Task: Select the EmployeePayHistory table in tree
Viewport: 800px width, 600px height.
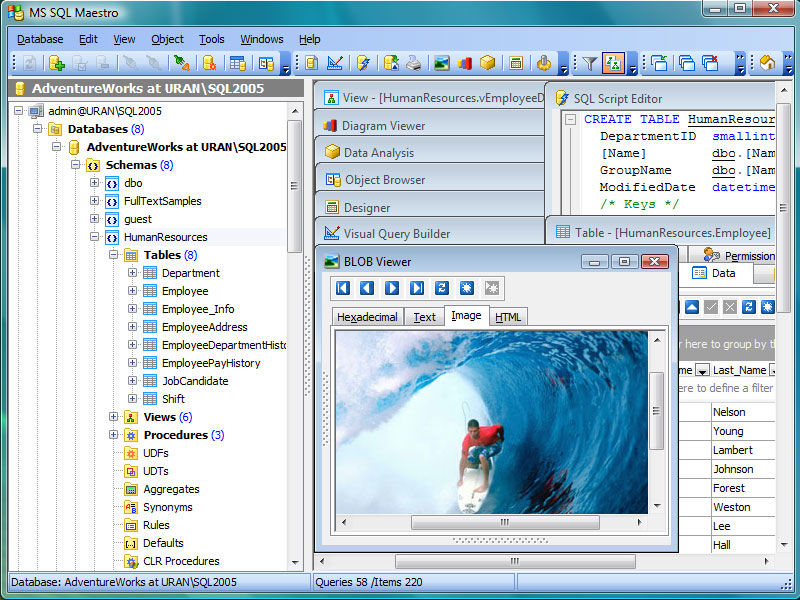Action: [x=210, y=363]
